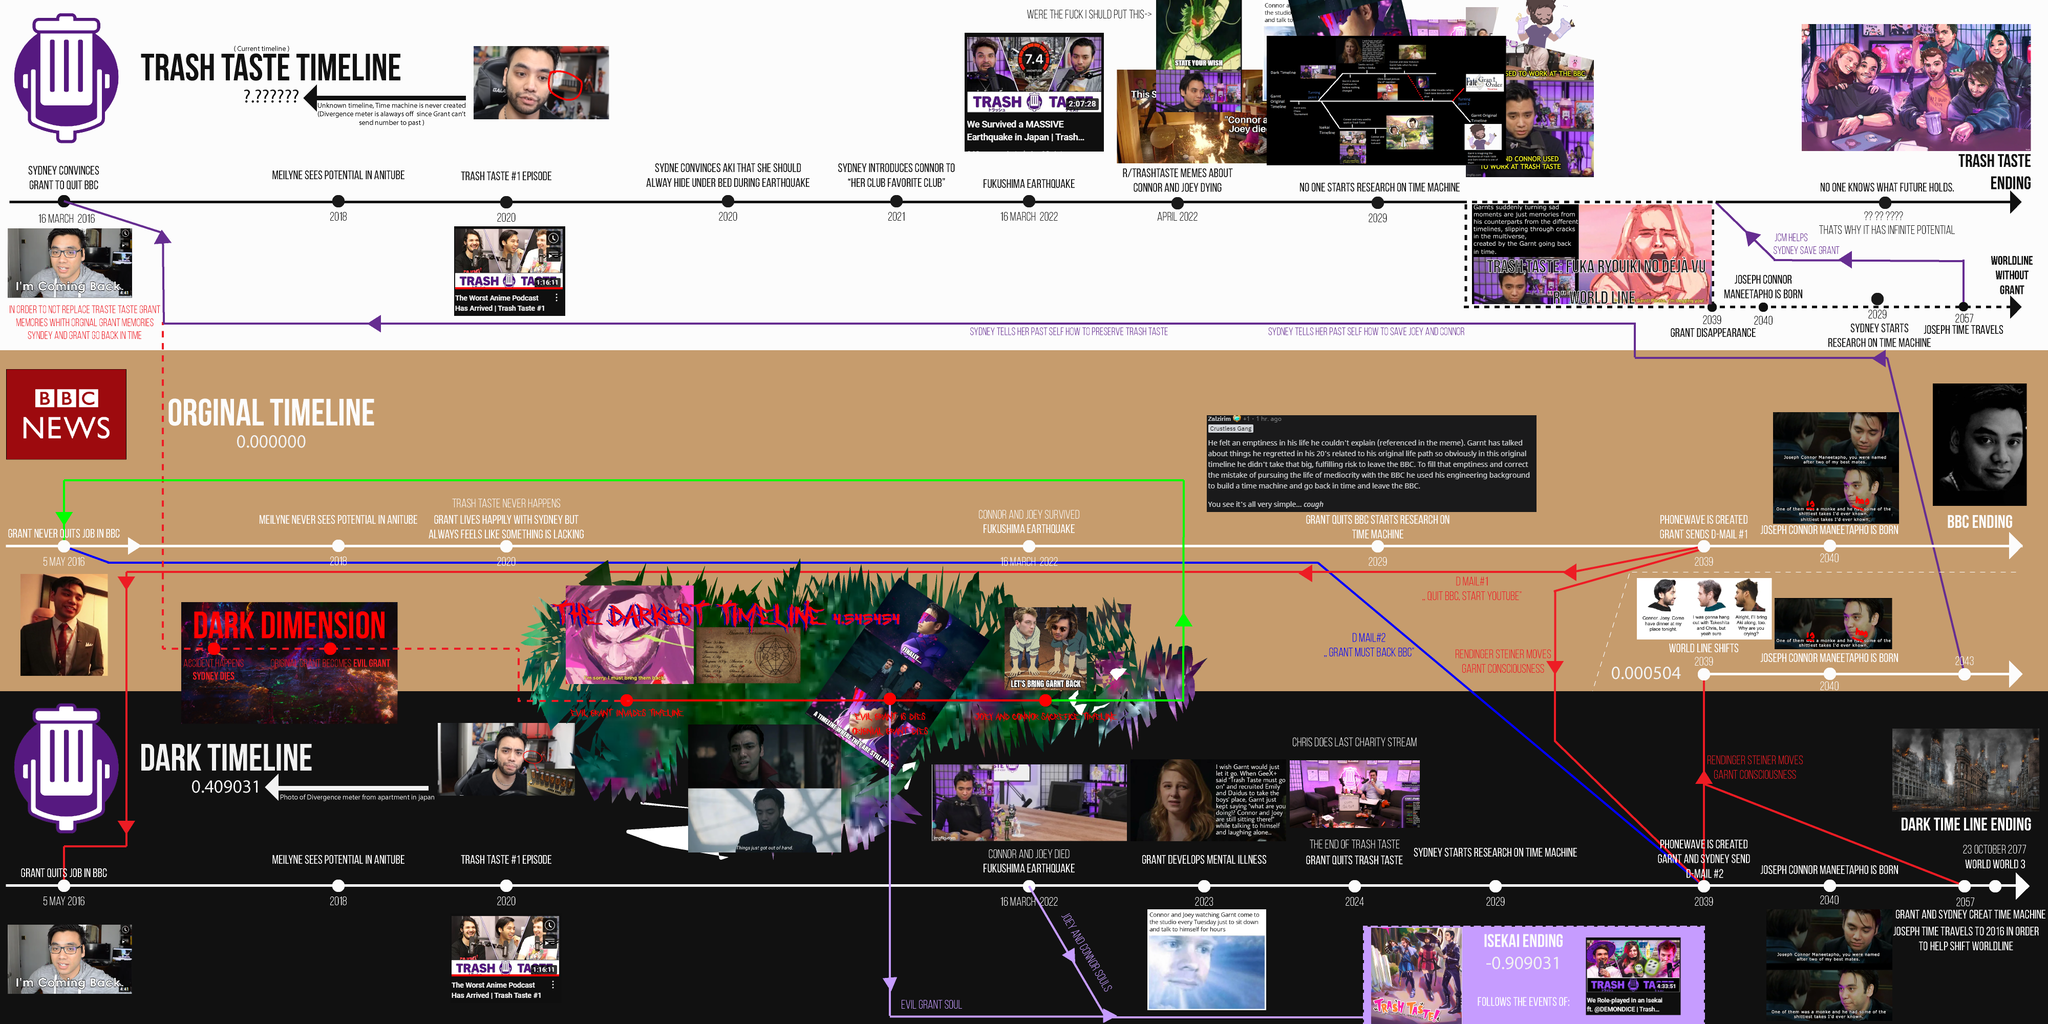Click D MAIL#2 Grant Must Back BBC text
Image resolution: width=2048 pixels, height=1024 pixels.
point(1368,645)
